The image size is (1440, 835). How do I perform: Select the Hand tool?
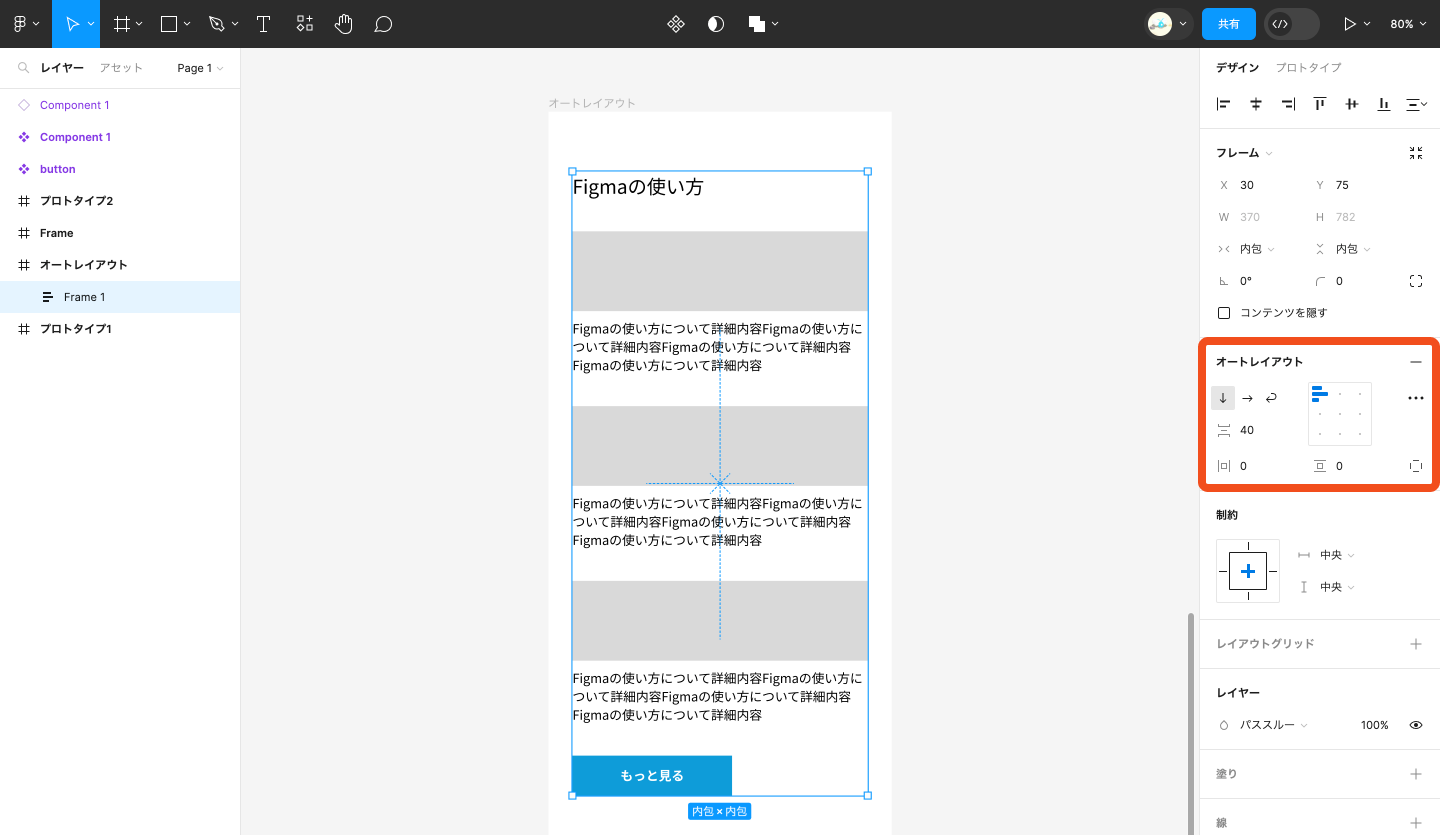[x=343, y=24]
